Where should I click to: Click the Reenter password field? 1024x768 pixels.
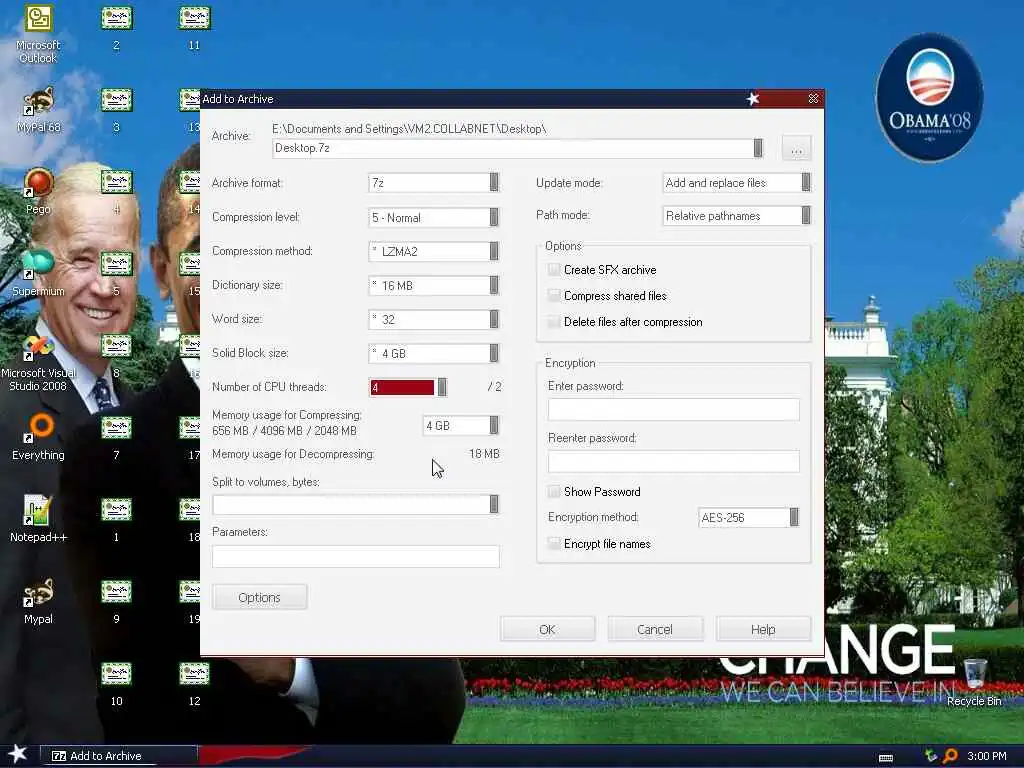coord(673,461)
